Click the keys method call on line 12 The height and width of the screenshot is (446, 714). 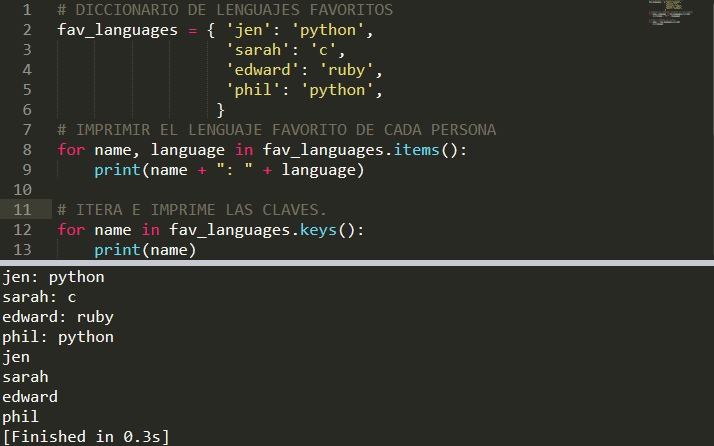318,230
